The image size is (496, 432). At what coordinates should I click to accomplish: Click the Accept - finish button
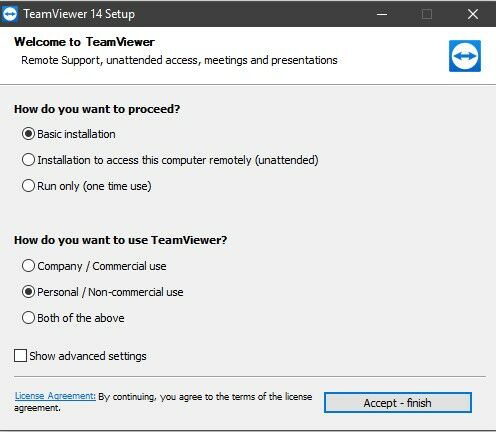coord(398,403)
